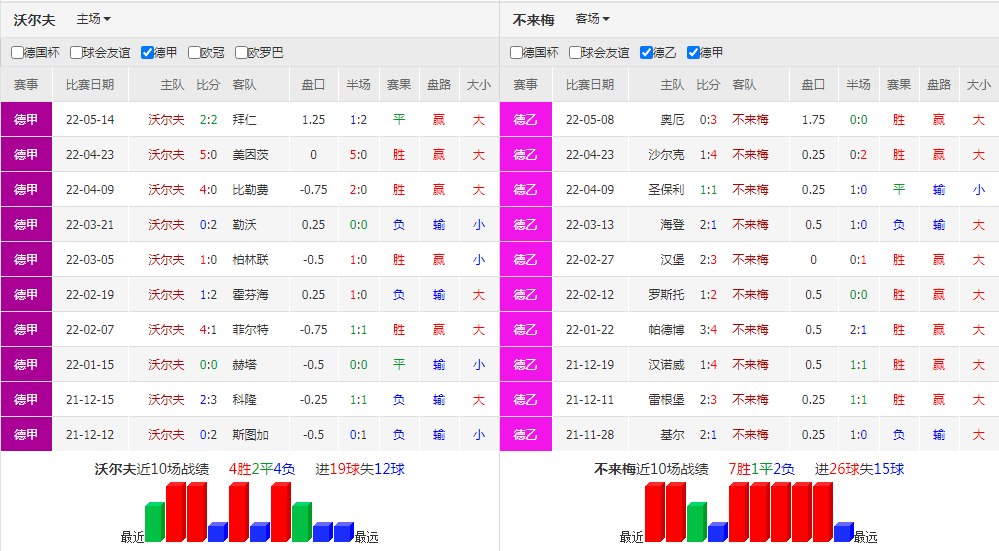Open 沙尔克 team link
999x551 pixels.
click(666, 155)
